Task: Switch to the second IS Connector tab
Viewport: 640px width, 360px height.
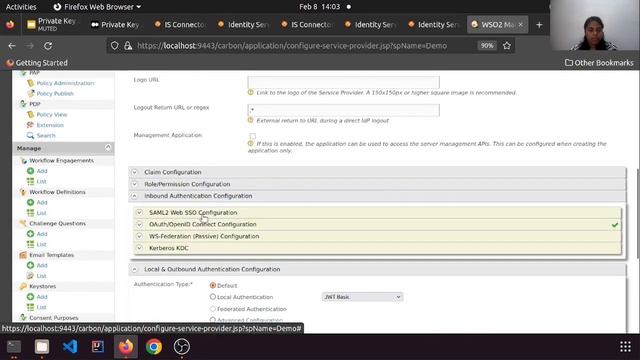Action: [x=307, y=24]
